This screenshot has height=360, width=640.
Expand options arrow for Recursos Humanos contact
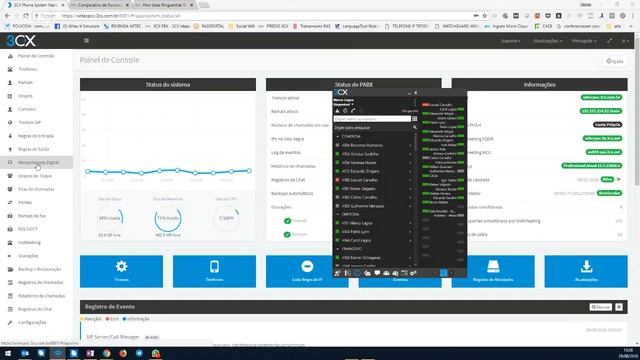click(411, 145)
